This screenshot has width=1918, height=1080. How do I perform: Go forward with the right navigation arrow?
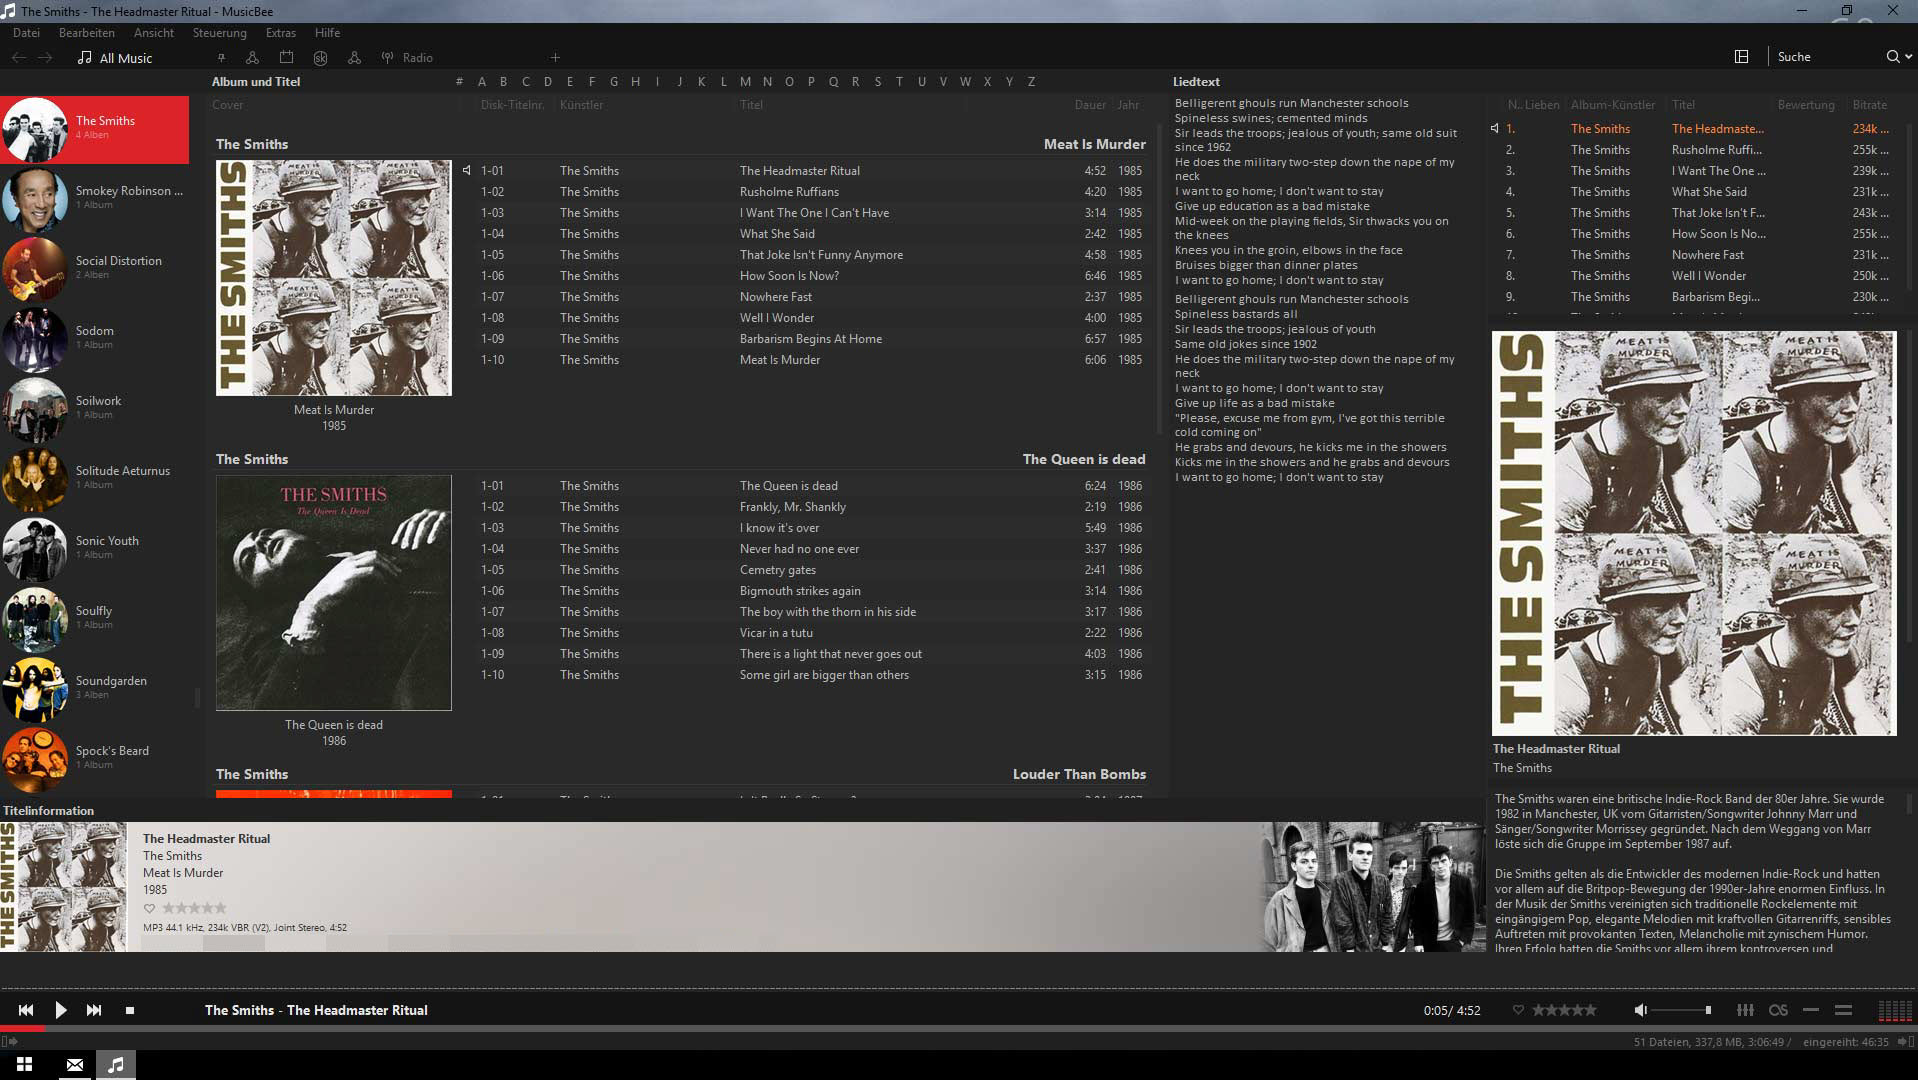[45, 58]
